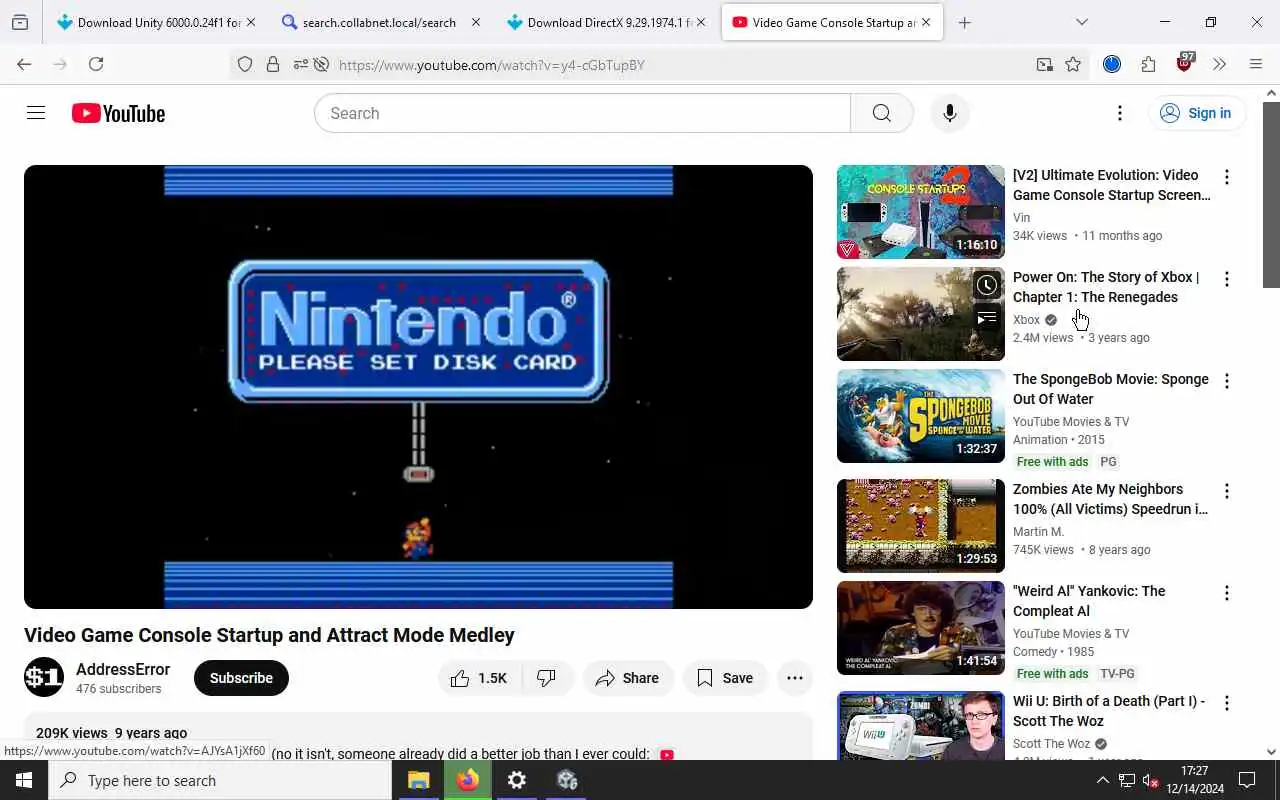Open options for Ultimate Evolution video
Image resolution: width=1280 pixels, height=800 pixels.
tap(1227, 177)
